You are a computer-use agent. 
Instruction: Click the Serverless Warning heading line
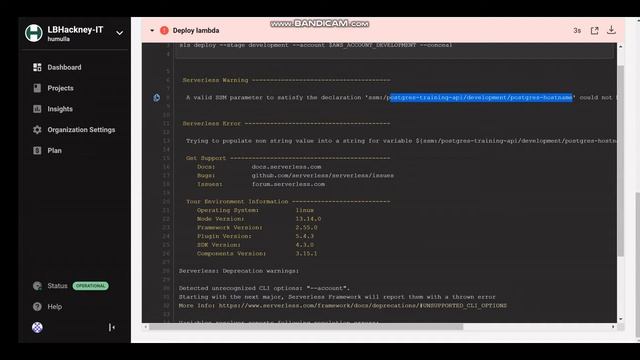[x=286, y=80]
